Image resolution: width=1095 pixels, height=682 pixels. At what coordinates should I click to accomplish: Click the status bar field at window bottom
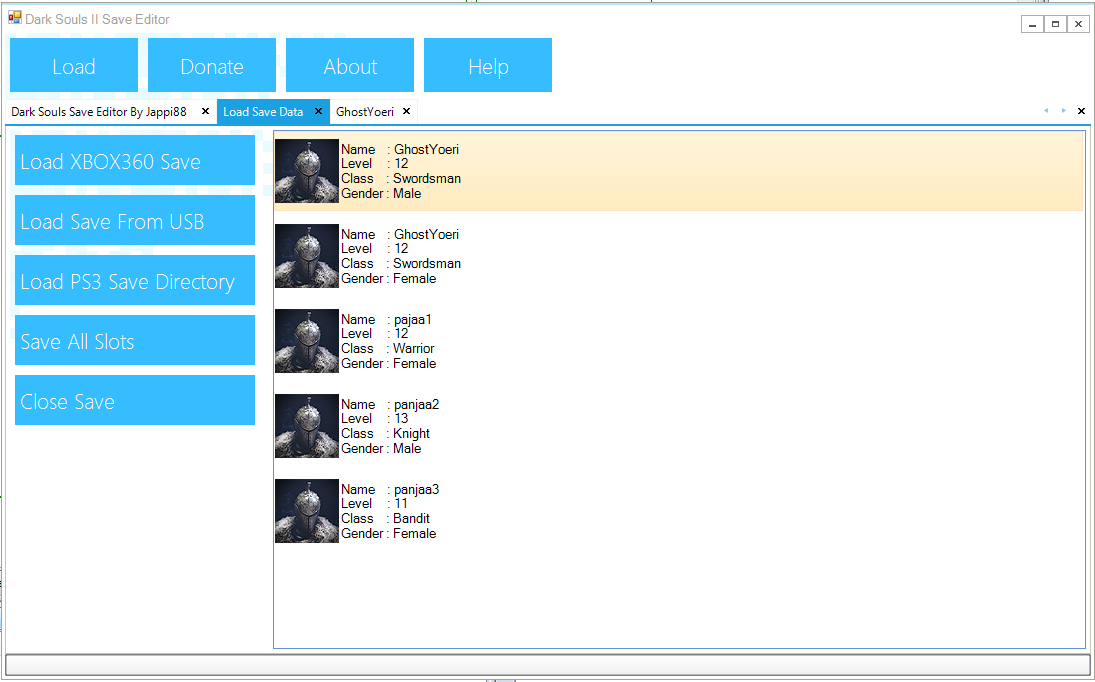(547, 665)
